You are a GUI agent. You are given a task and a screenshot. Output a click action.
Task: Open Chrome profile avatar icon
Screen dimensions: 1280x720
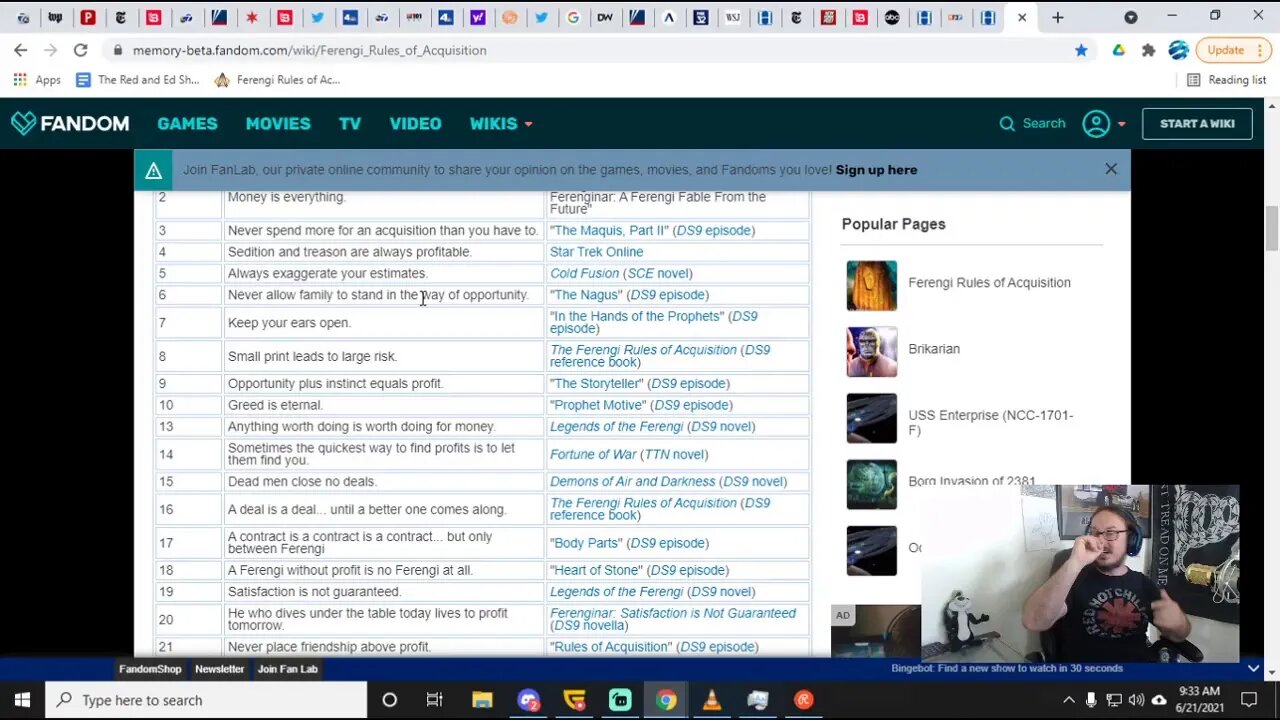pos(1178,50)
